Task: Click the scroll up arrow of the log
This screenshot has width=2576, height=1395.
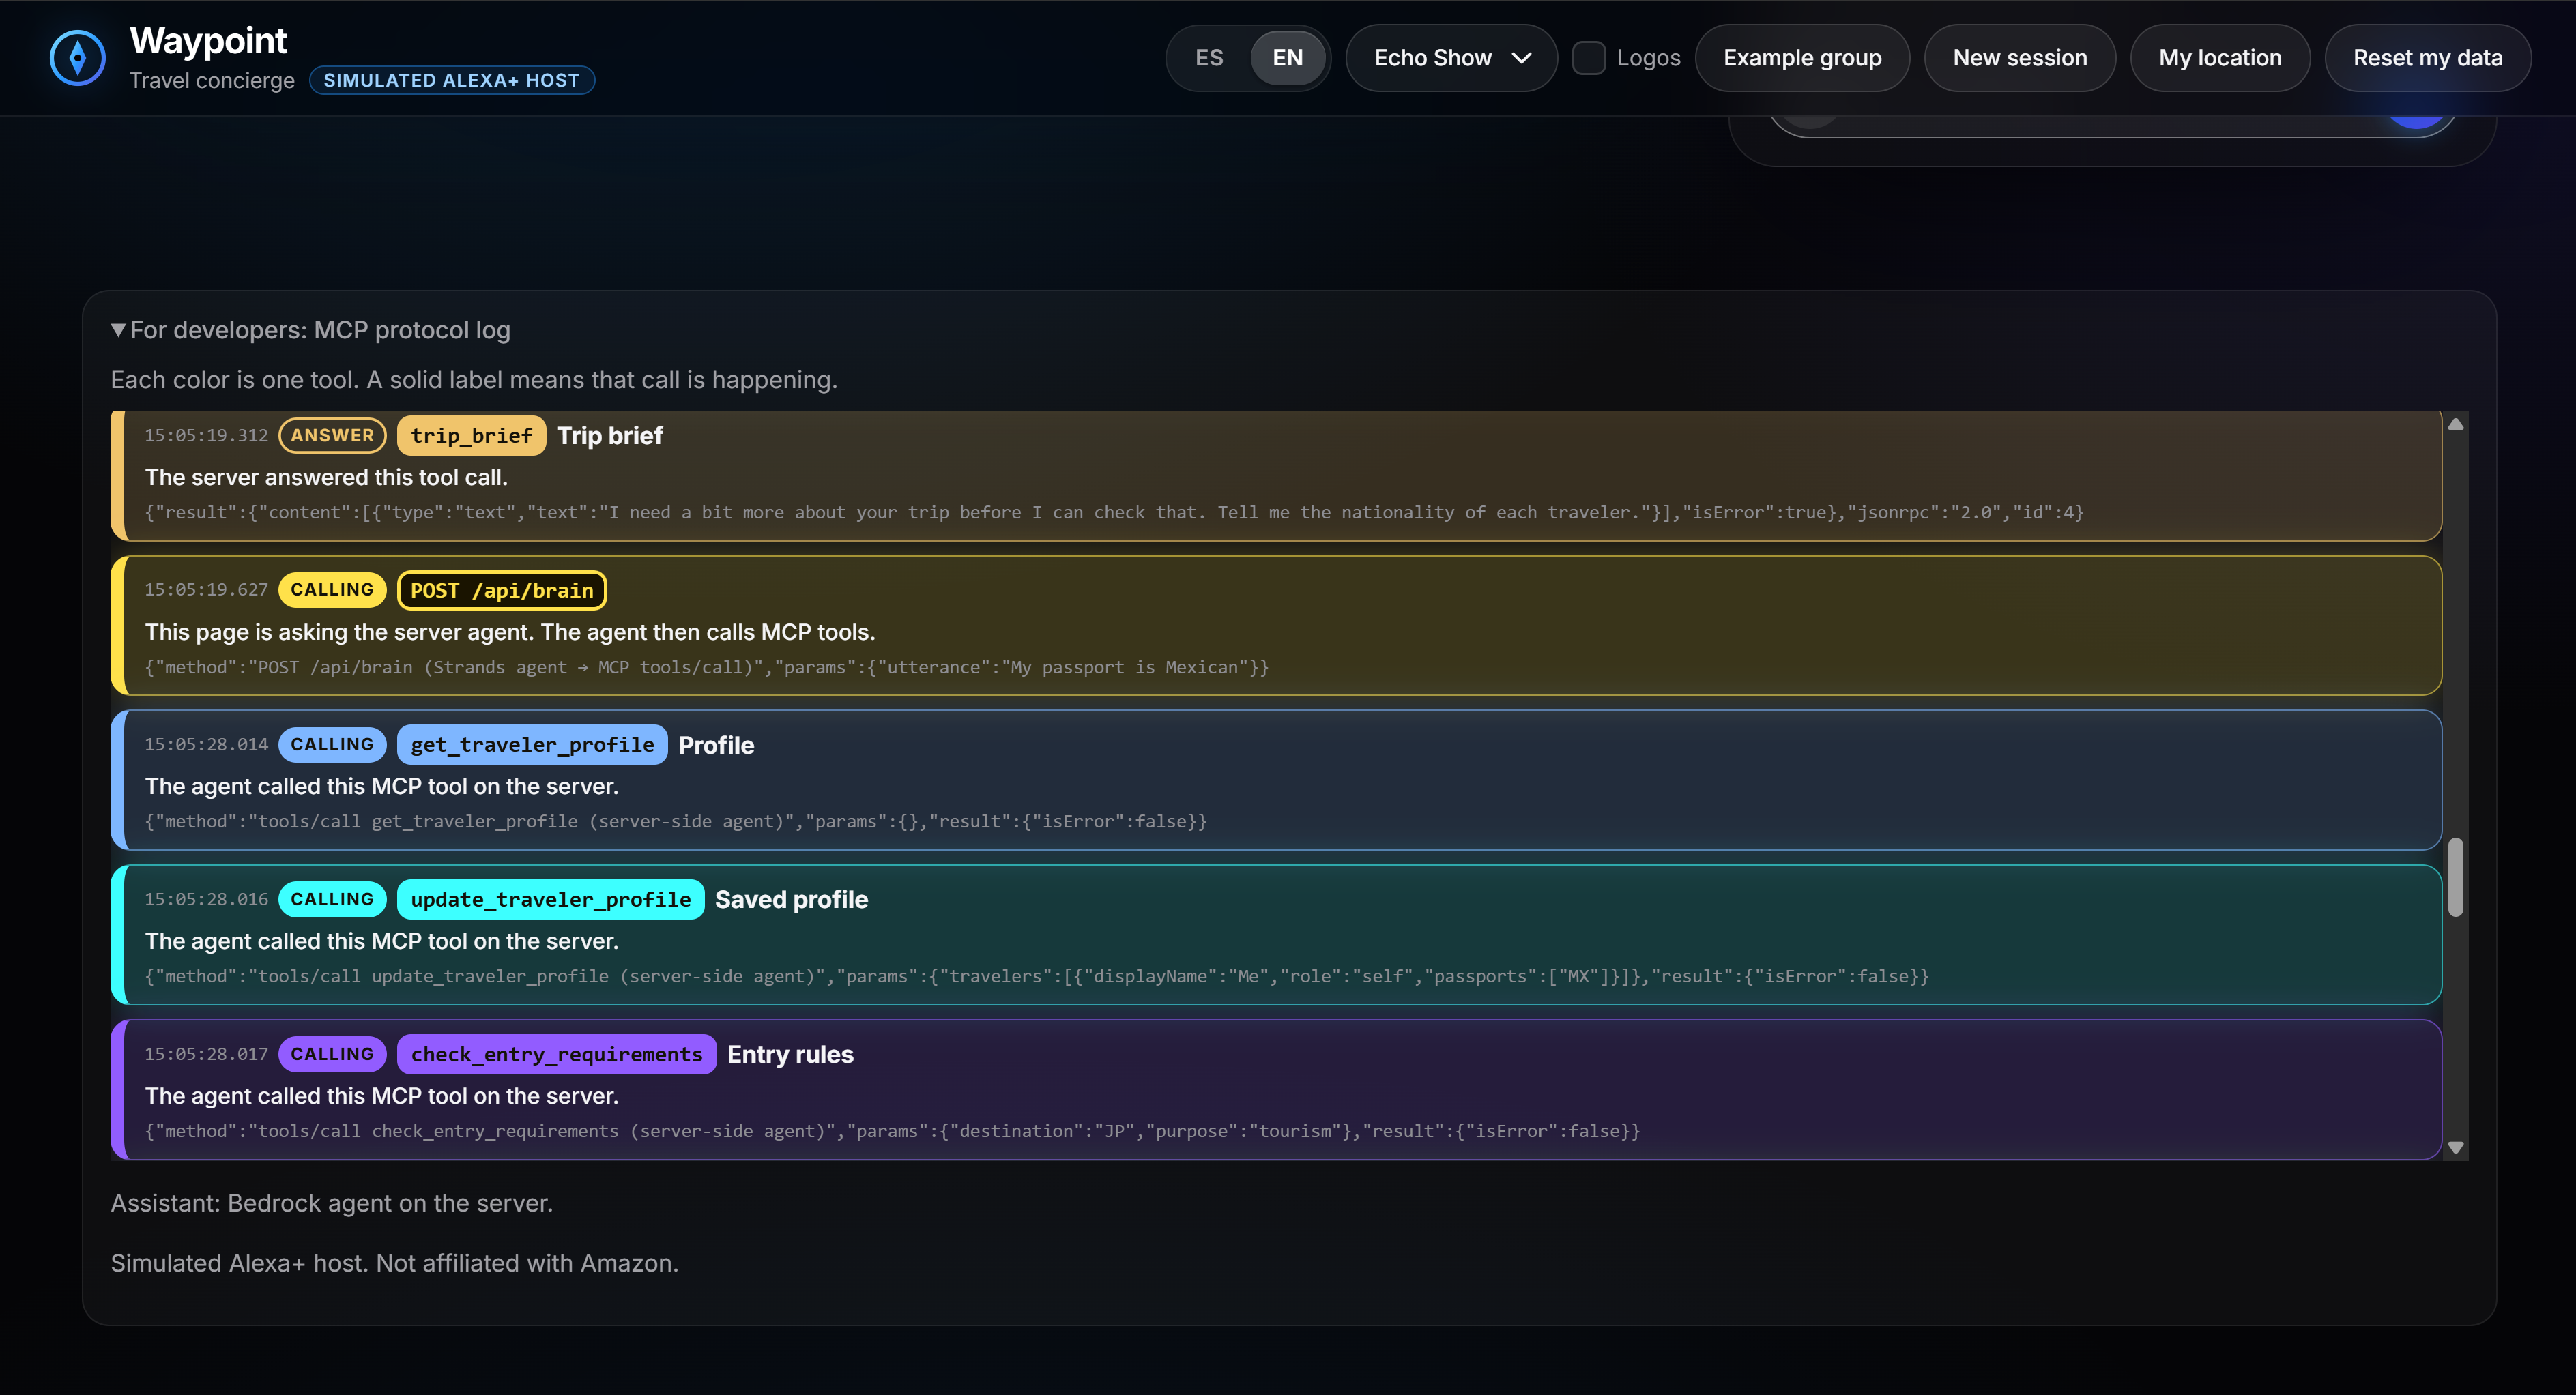Action: tap(2455, 424)
